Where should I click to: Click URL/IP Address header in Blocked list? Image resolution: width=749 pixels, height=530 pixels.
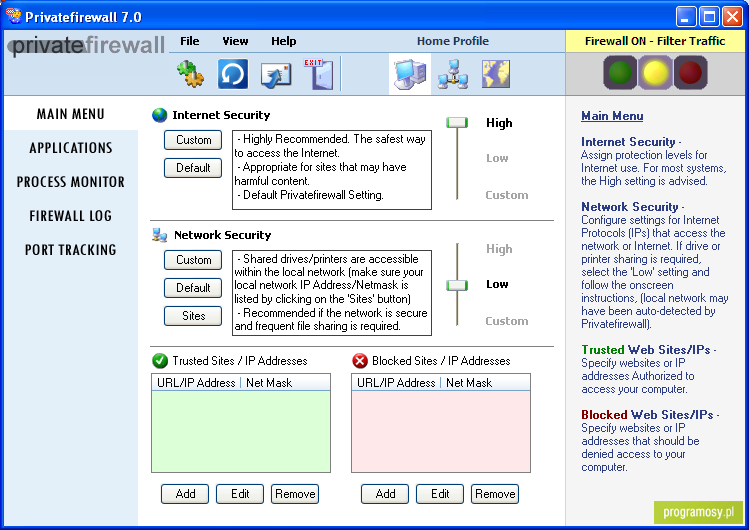[396, 382]
